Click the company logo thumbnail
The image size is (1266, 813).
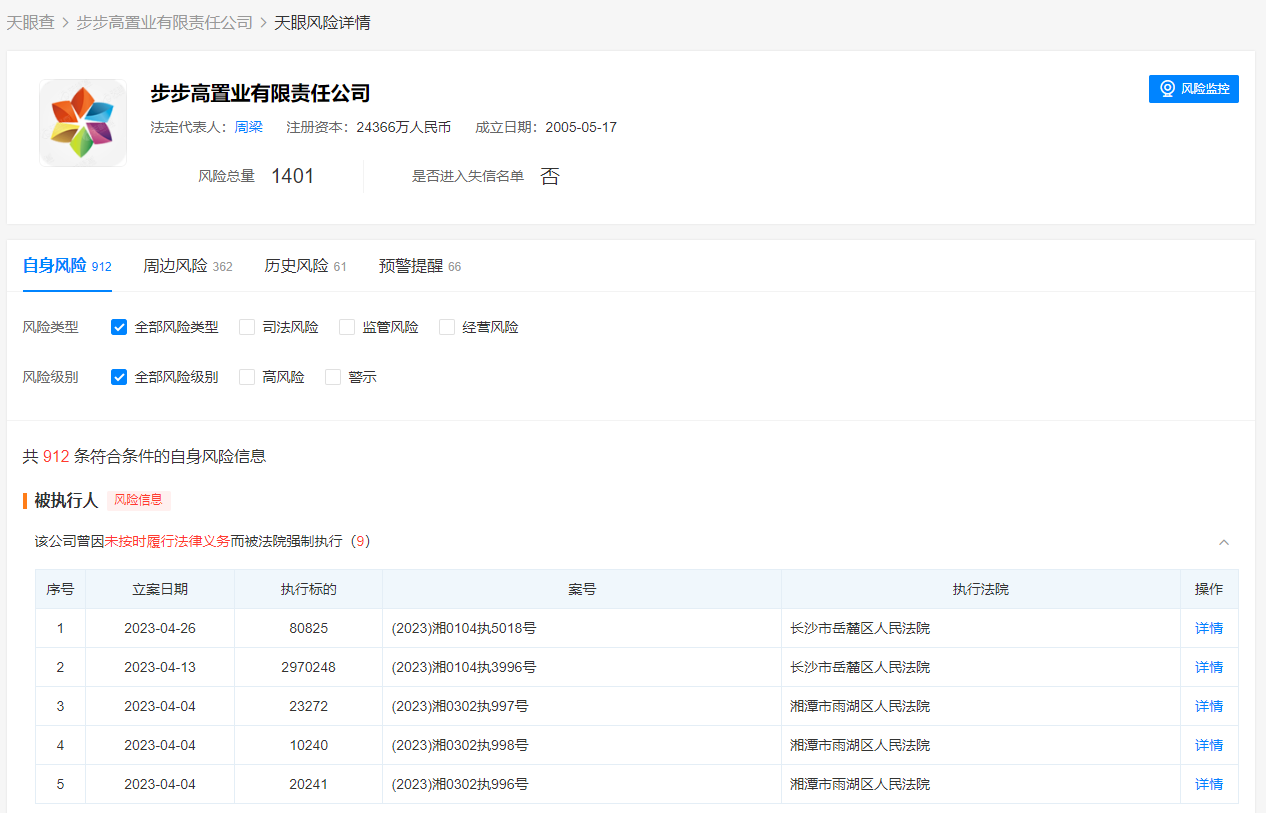83,123
